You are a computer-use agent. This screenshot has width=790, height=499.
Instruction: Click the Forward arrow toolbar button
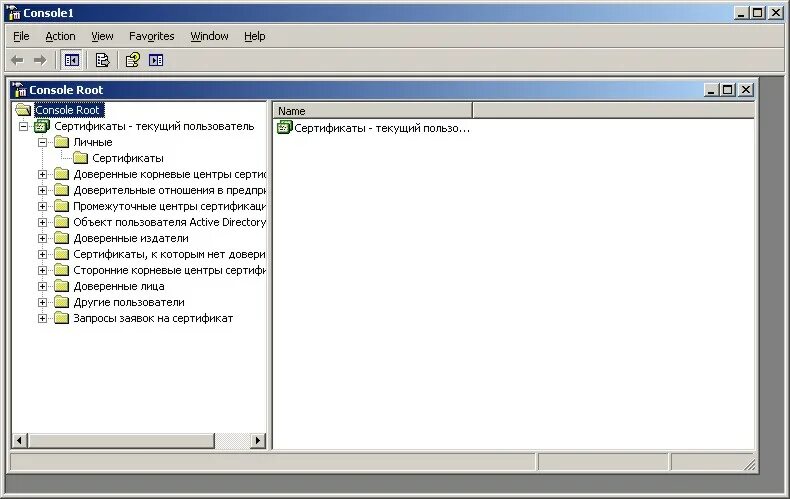40,60
